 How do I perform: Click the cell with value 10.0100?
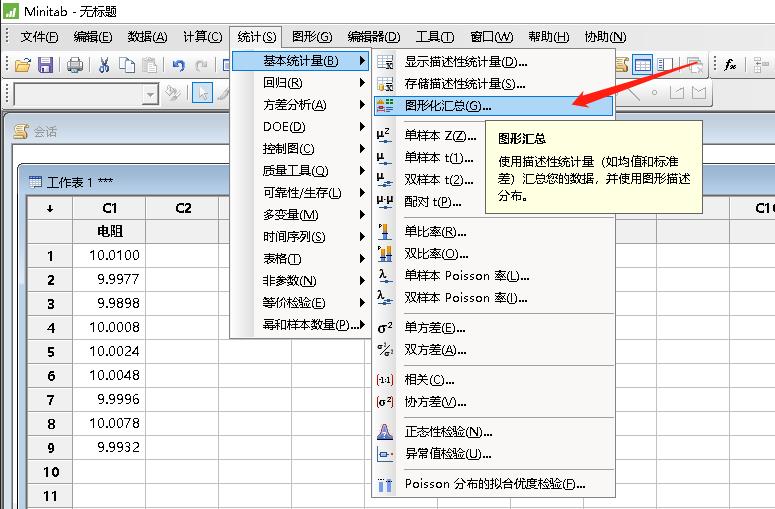coord(109,255)
